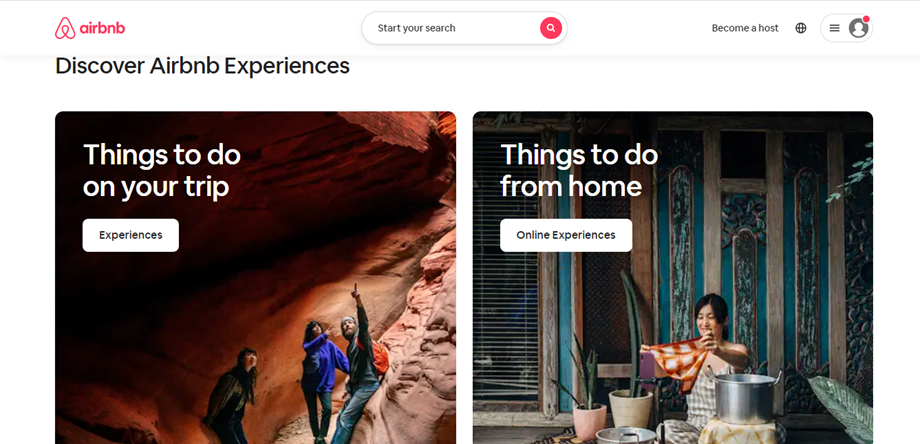This screenshot has width=920, height=444.
Task: Click the Things to do on your trip title
Action: click(x=162, y=171)
